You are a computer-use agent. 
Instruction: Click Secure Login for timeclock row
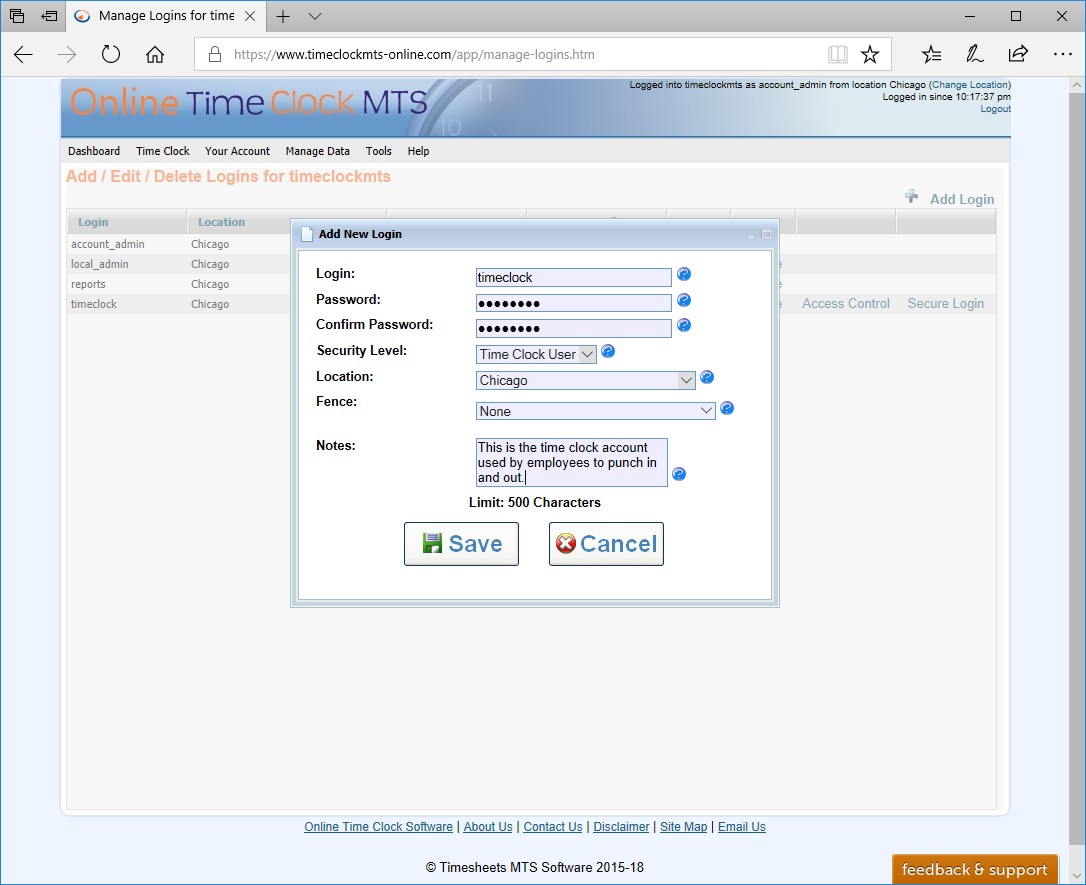[x=945, y=303]
